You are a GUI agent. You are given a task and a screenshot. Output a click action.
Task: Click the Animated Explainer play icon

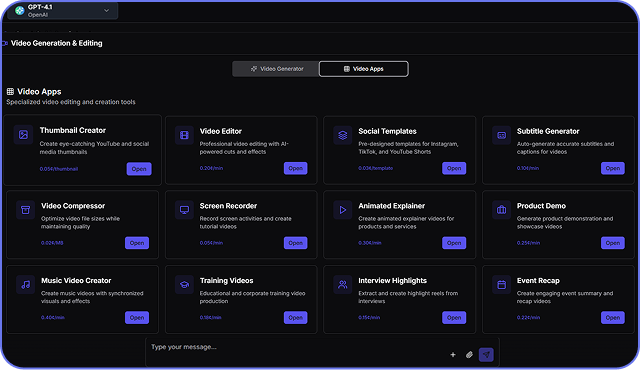342,210
